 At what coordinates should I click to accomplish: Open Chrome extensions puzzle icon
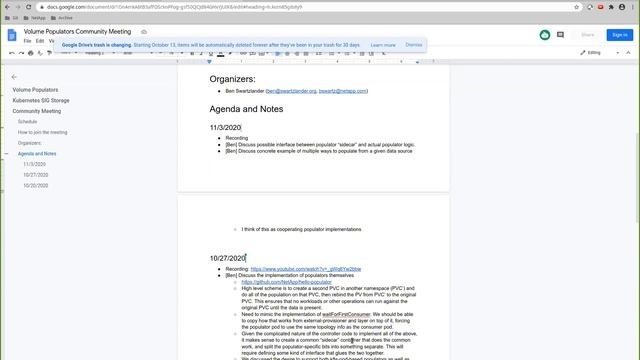611,7
